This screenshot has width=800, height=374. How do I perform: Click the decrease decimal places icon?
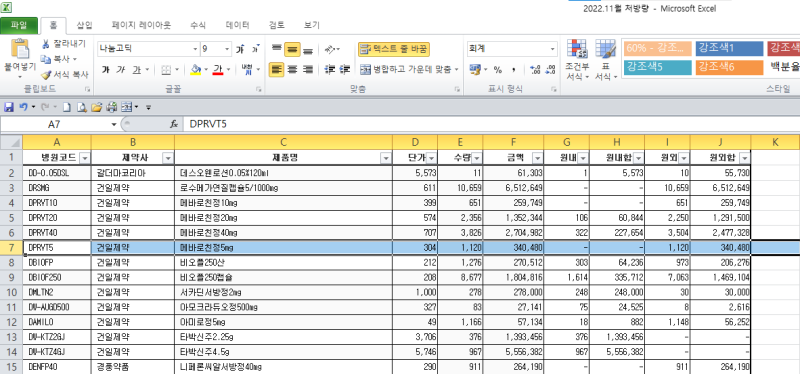point(550,69)
